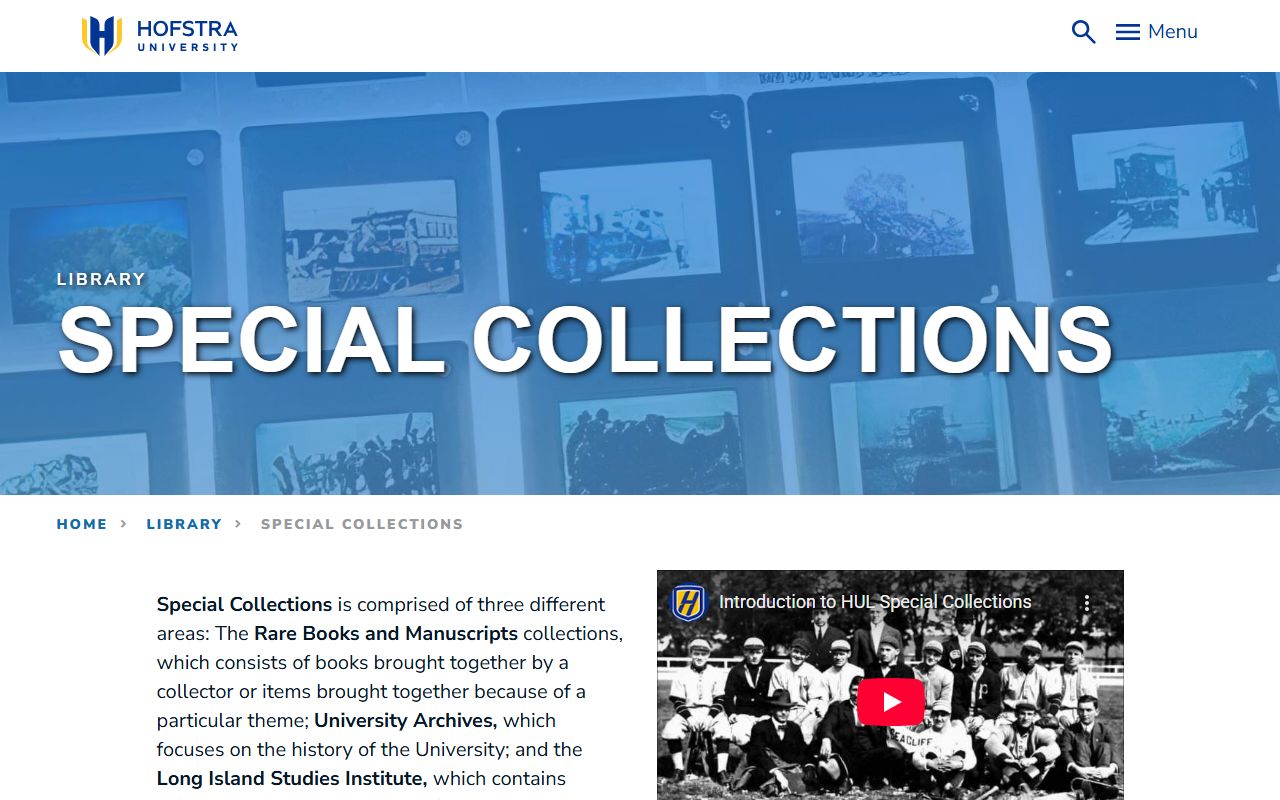Open the Introduction to HUL Special Collections title

tap(875, 602)
